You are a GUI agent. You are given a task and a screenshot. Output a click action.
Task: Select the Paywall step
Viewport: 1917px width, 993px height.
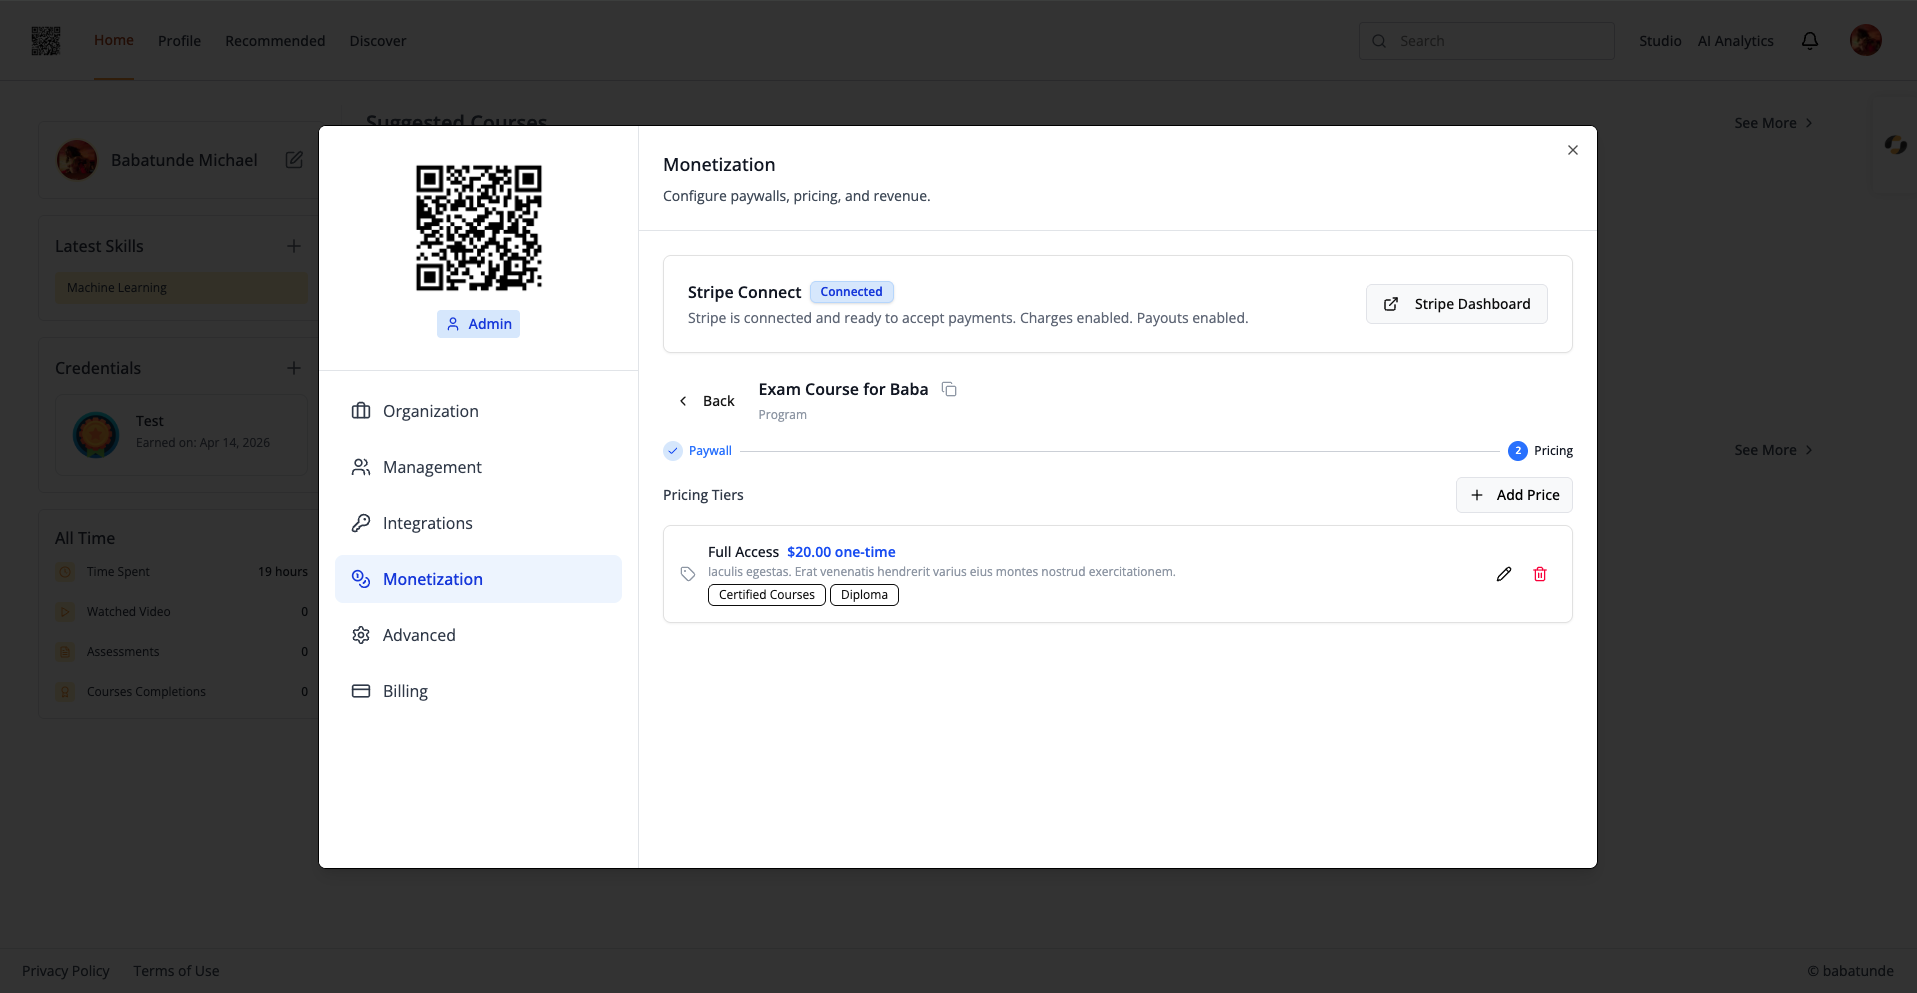pyautogui.click(x=698, y=451)
